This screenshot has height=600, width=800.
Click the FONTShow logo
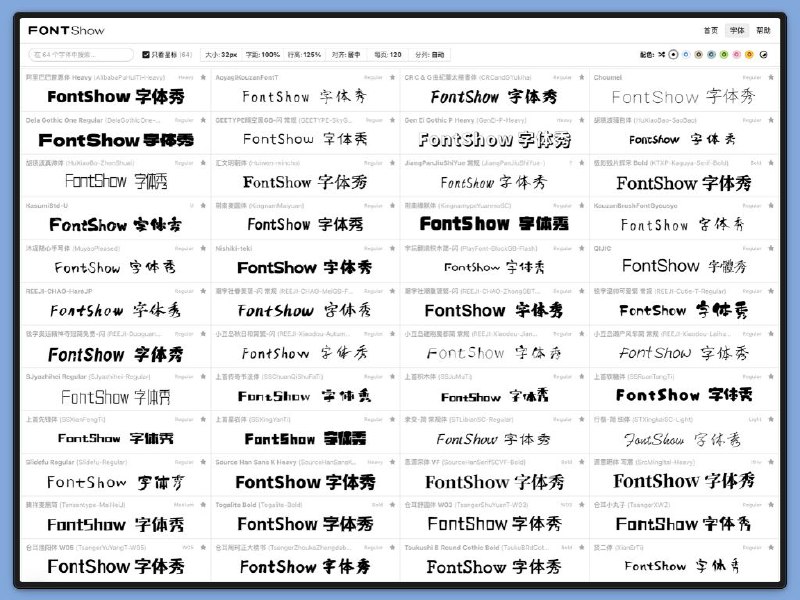[x=66, y=31]
